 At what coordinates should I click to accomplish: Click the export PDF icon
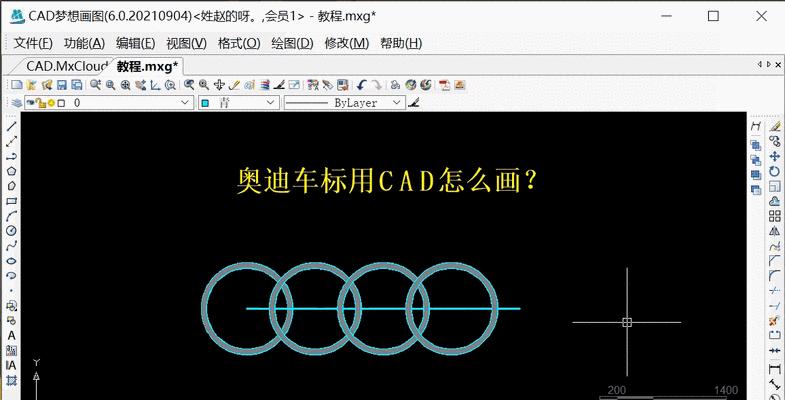(444, 85)
